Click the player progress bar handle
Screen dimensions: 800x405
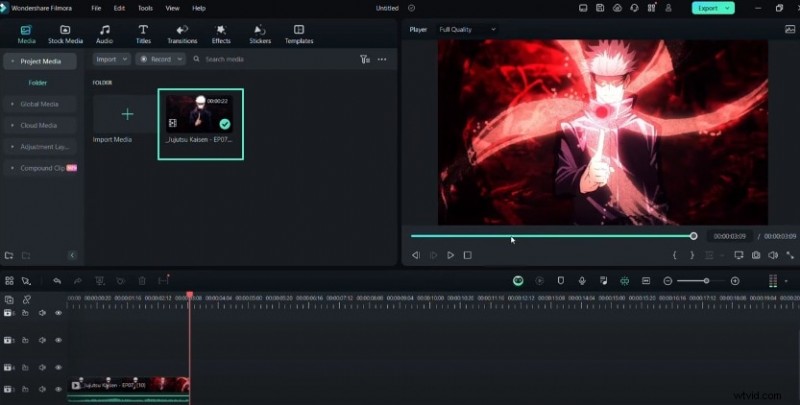coord(693,236)
